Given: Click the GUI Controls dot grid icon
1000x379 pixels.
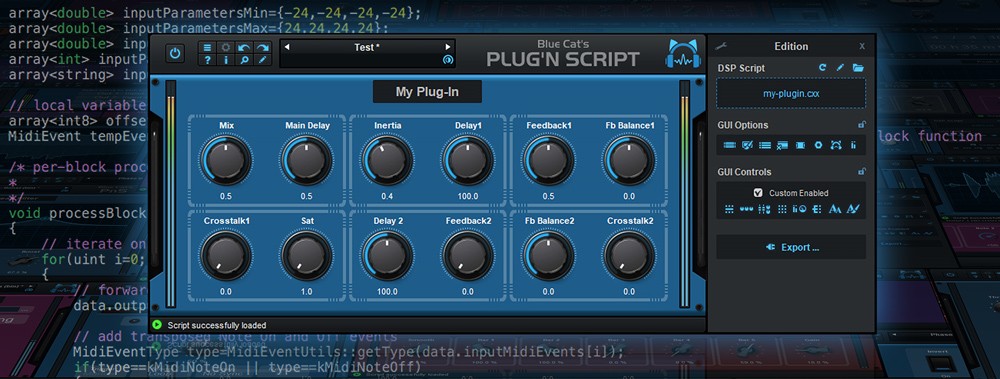Looking at the screenshot, I should (783, 209).
